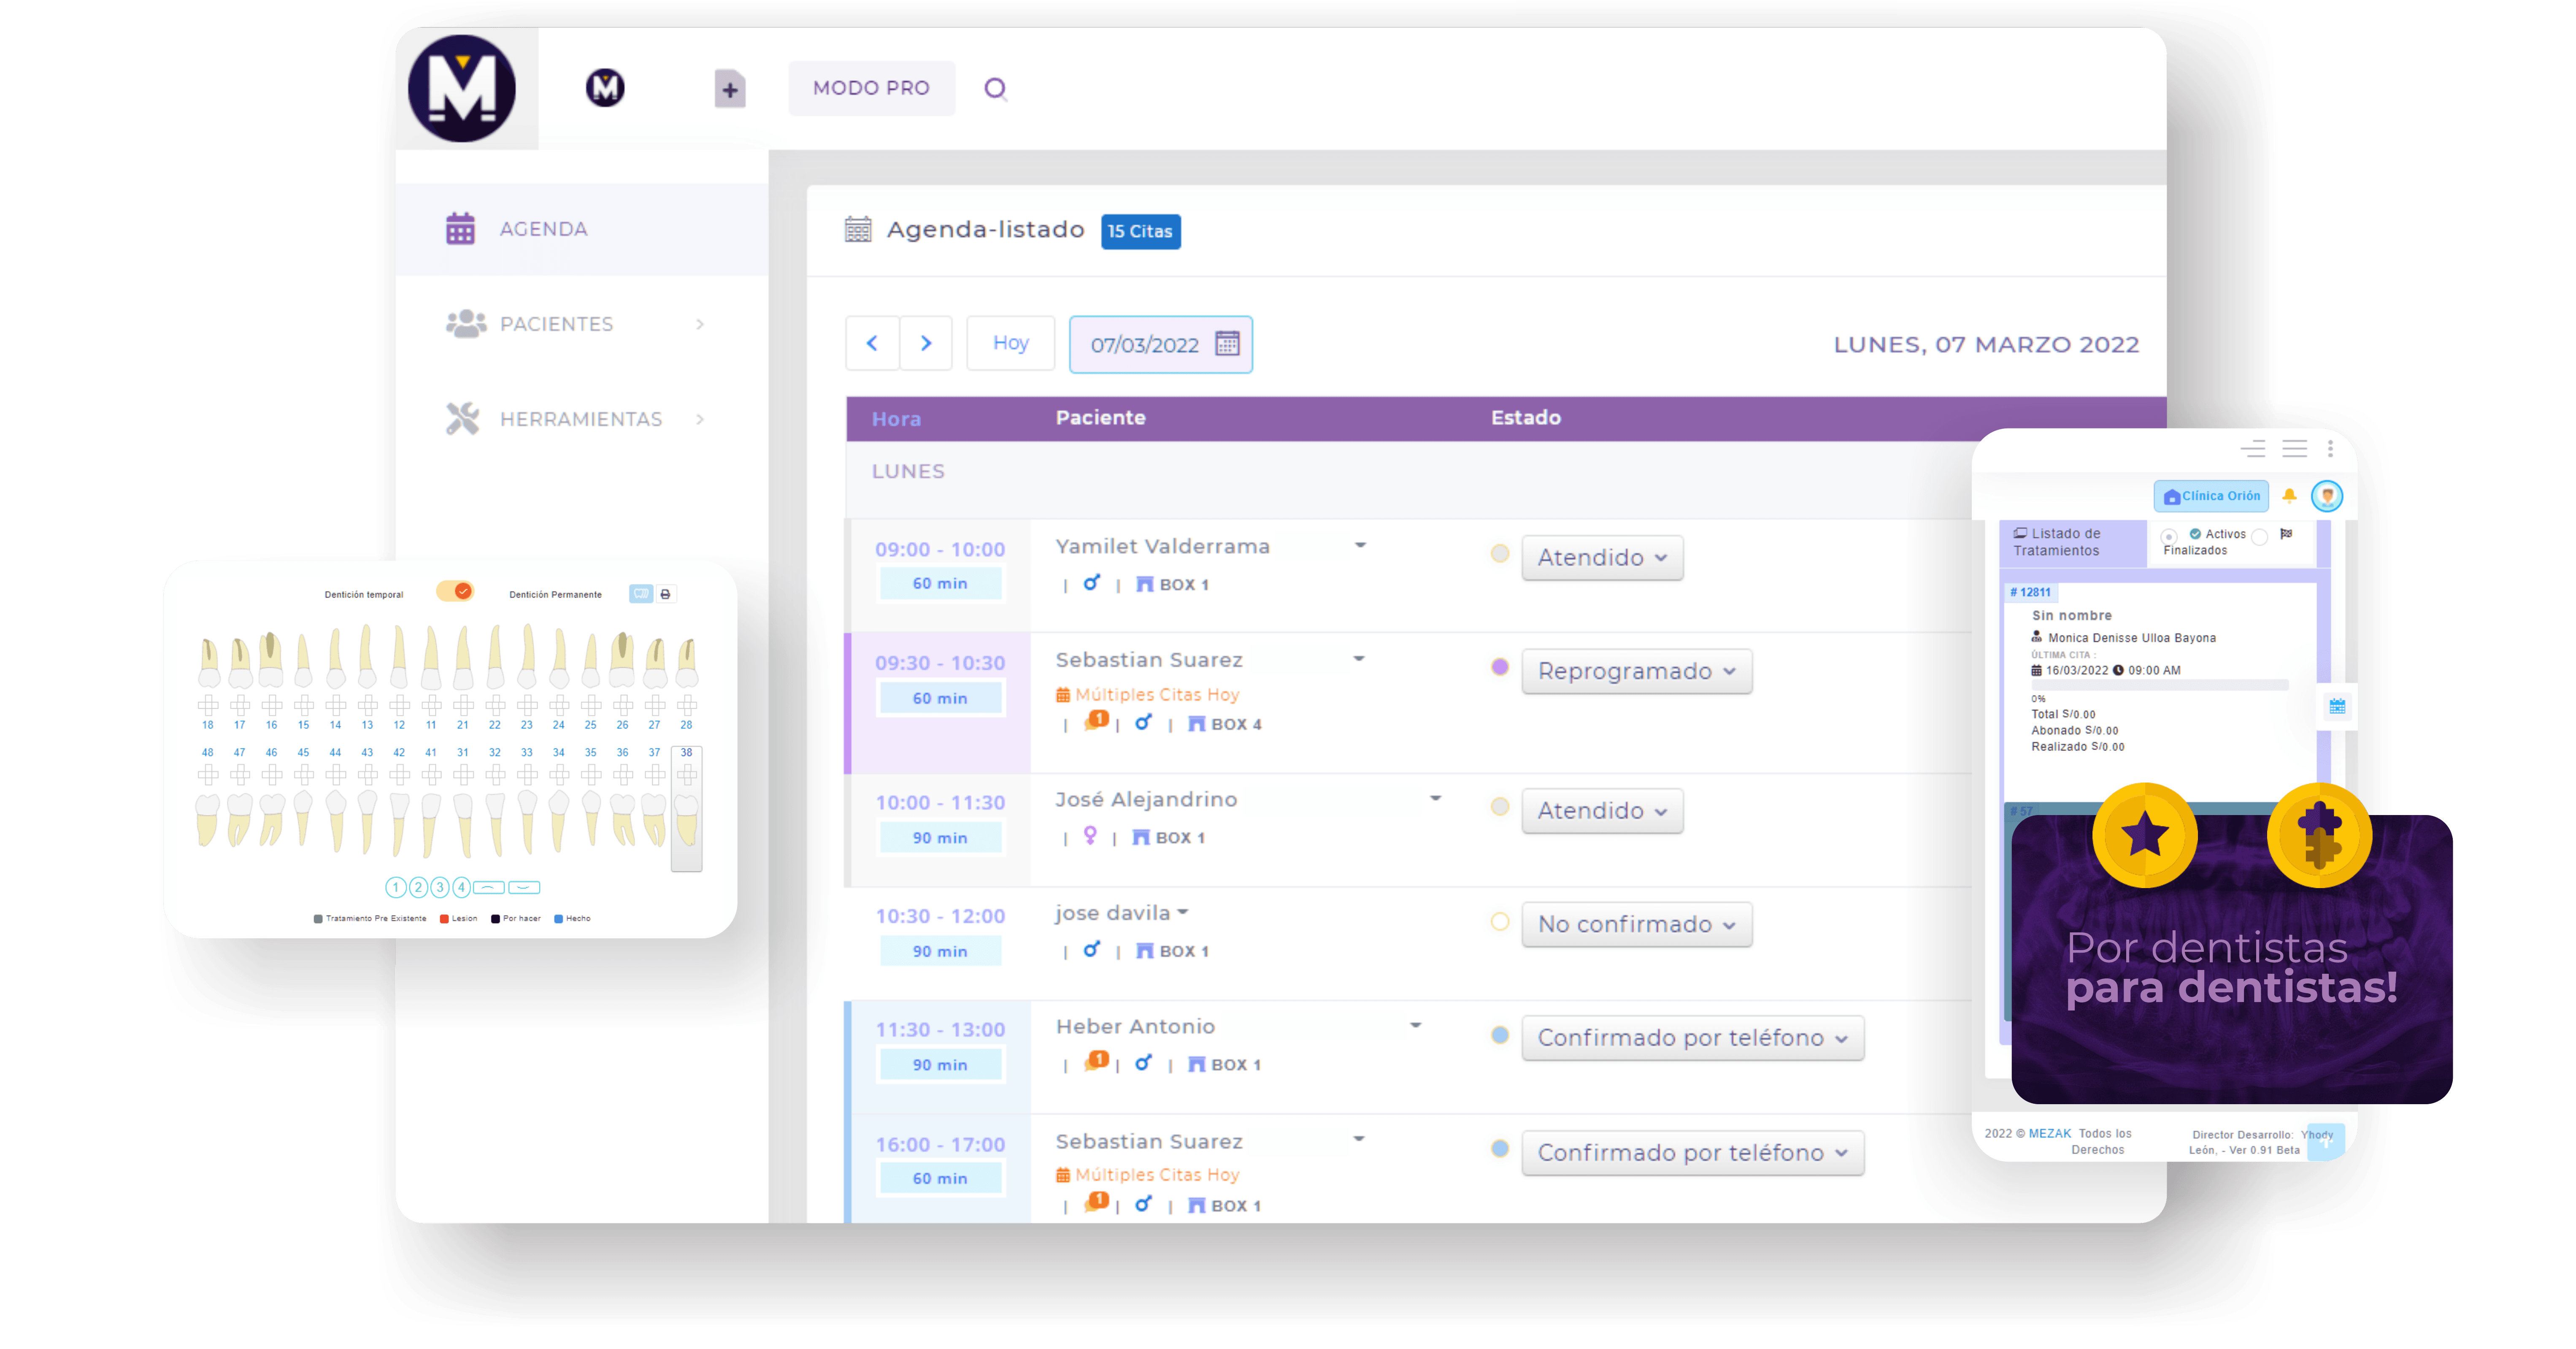Image resolution: width=2576 pixels, height=1349 pixels.
Task: Open the date picker calendar icon
Action: (1227, 344)
